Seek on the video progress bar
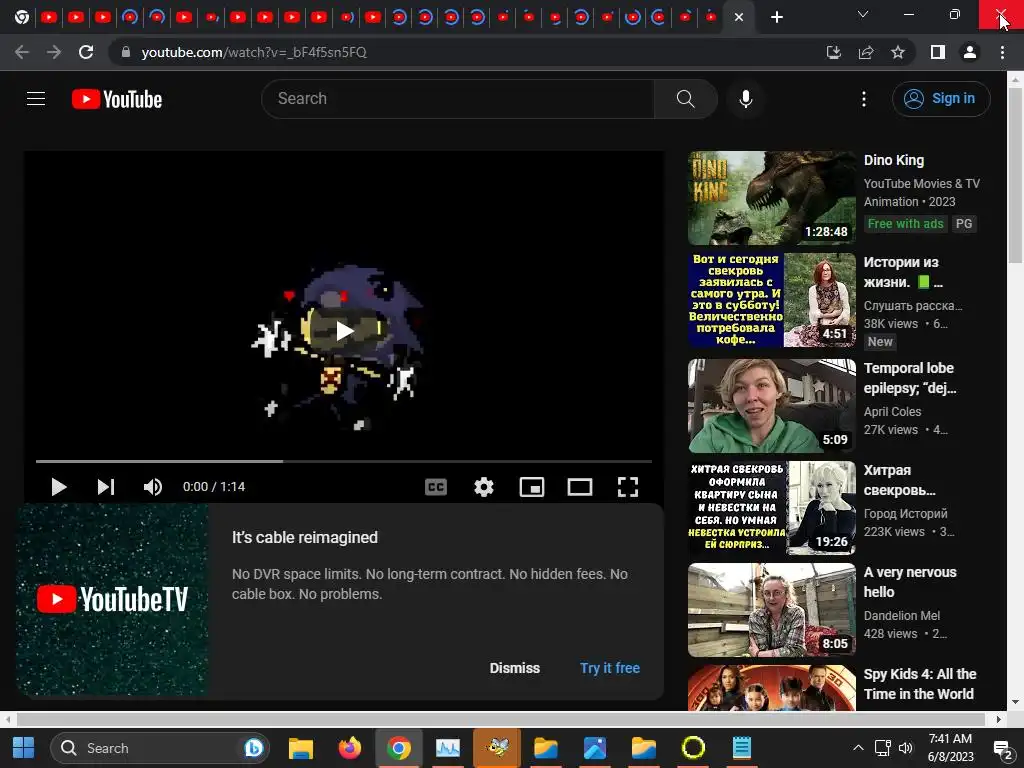 coord(344,461)
